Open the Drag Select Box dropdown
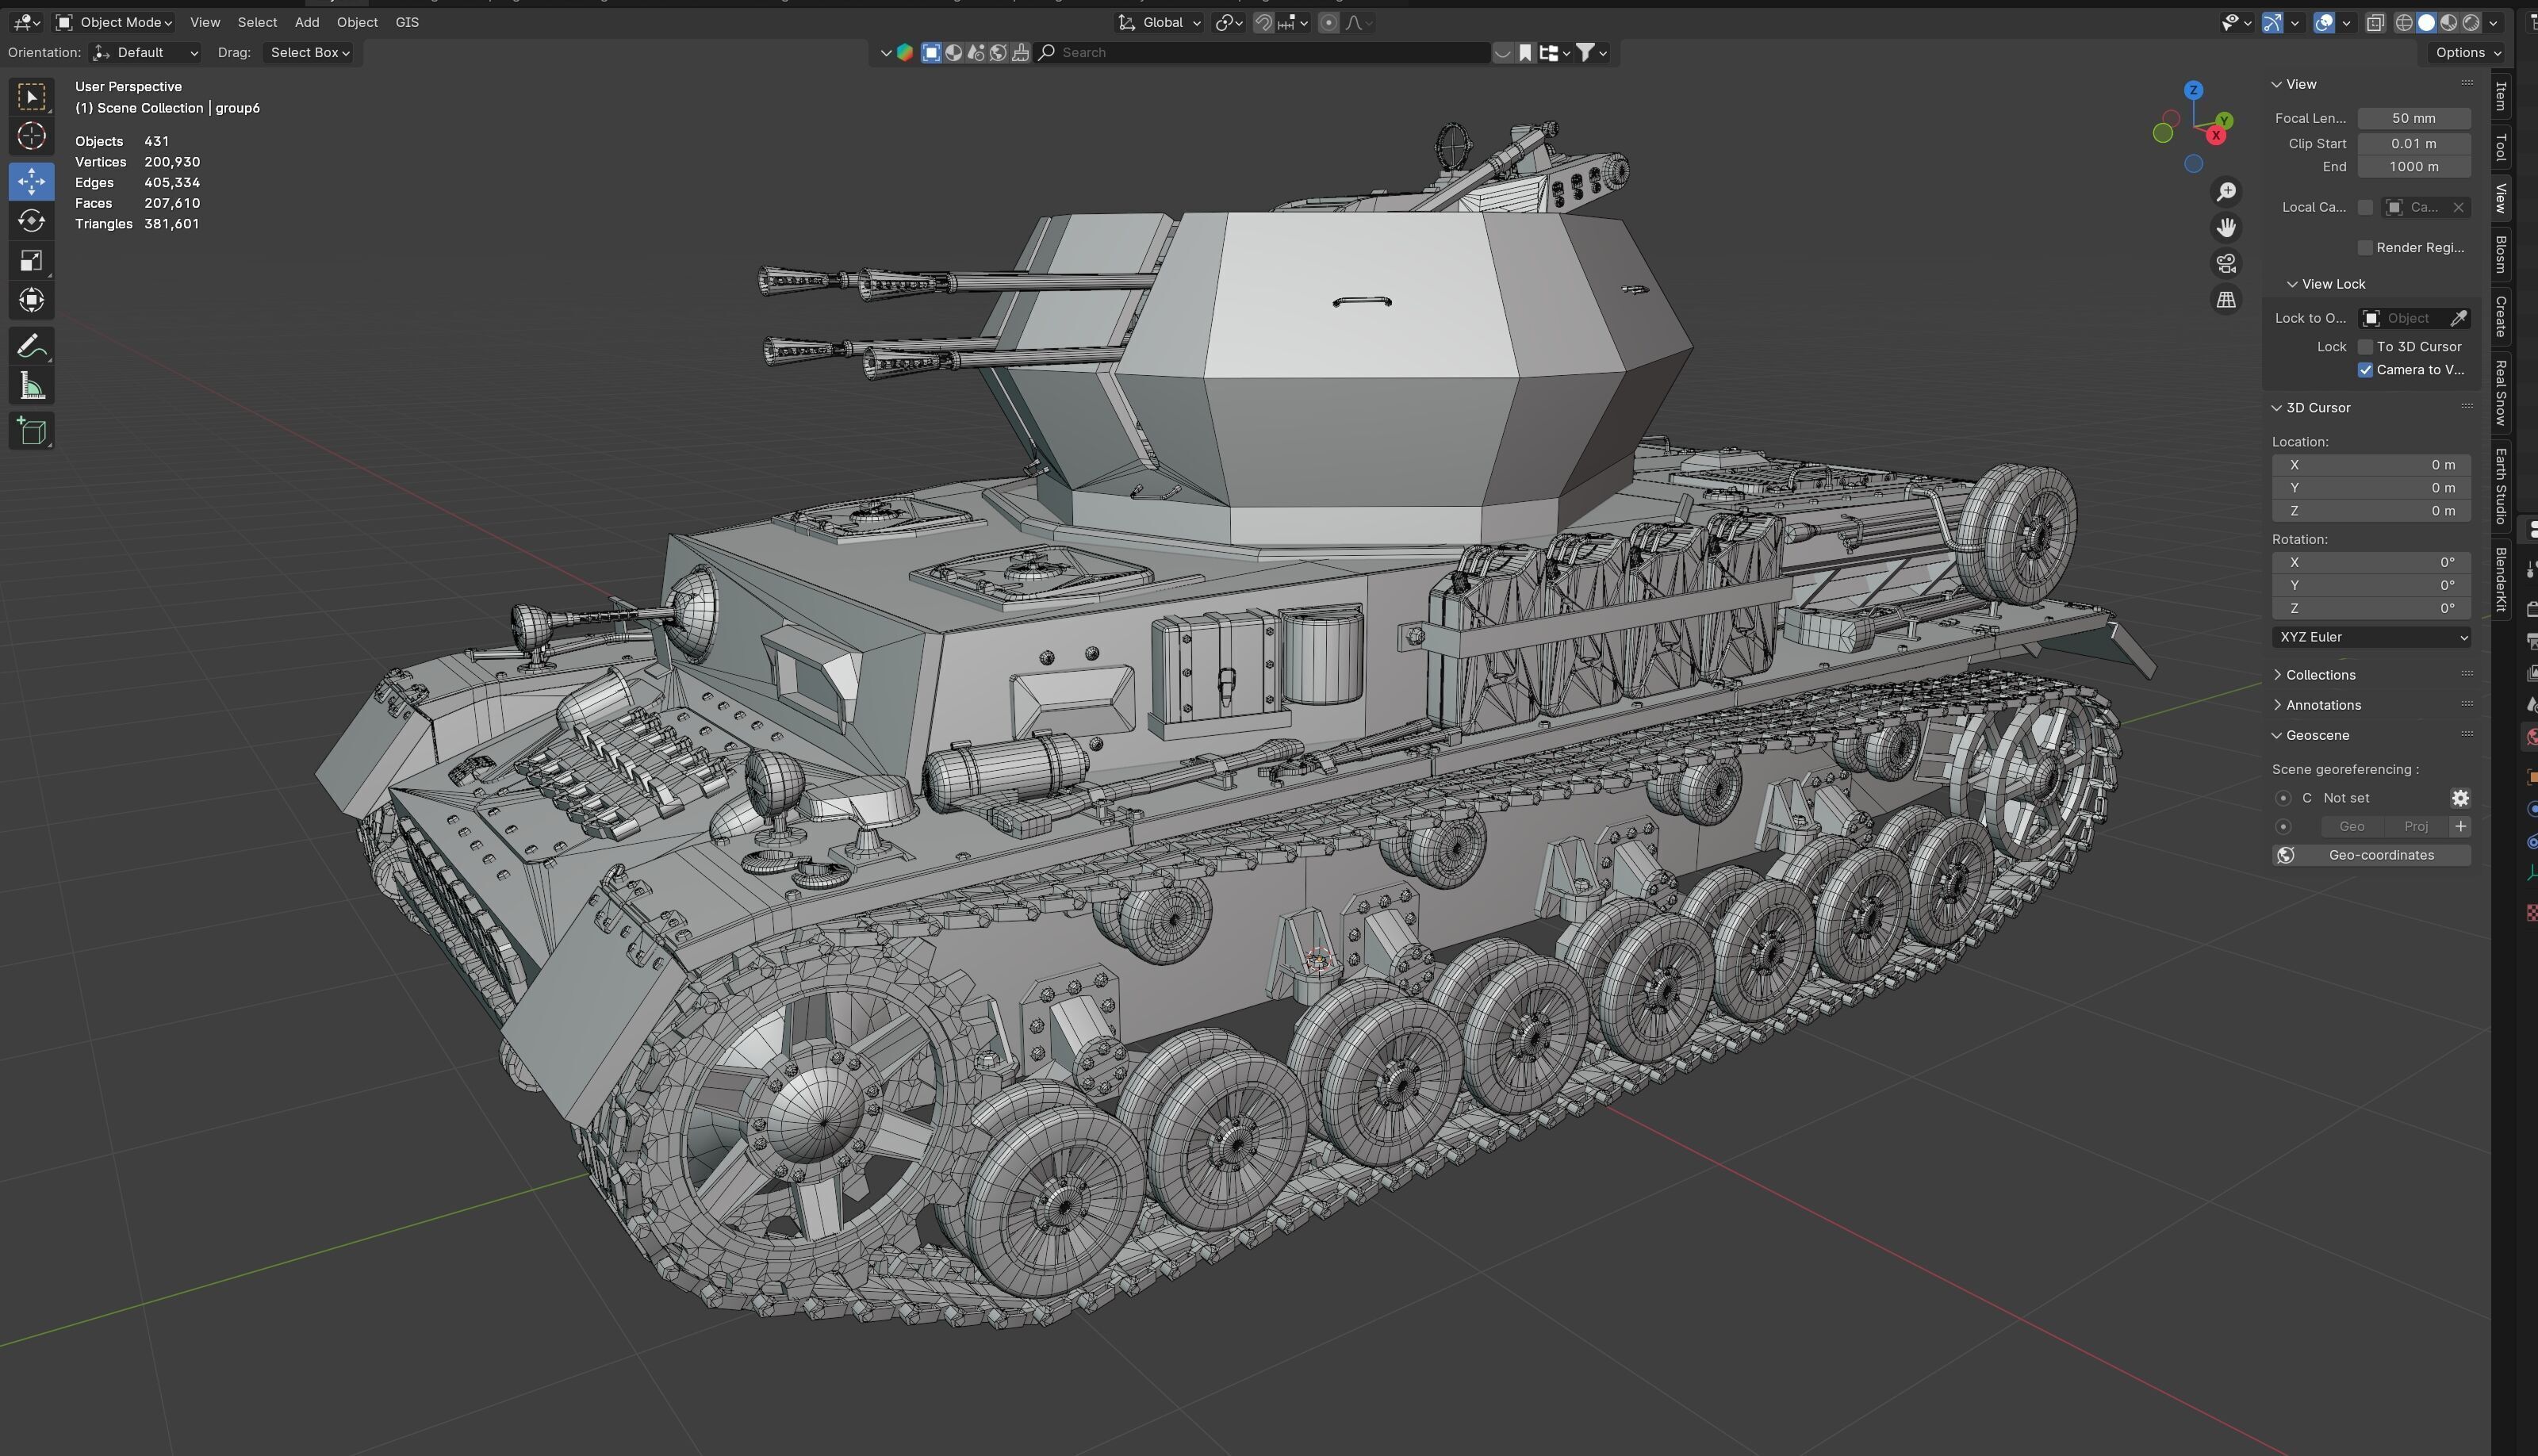Screen dimensions: 2538x1456 [310, 53]
